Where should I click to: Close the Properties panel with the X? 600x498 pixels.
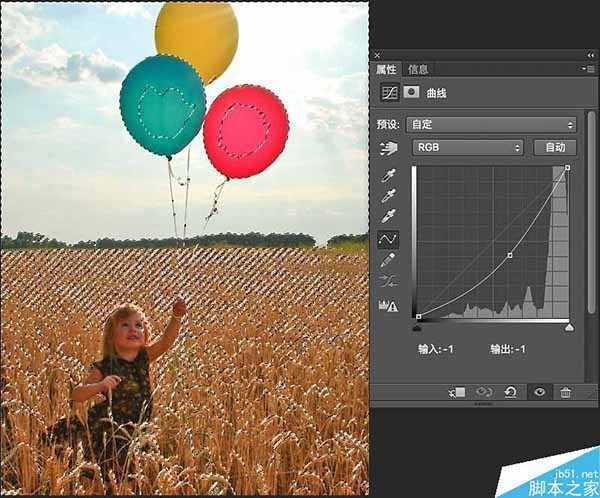377,55
